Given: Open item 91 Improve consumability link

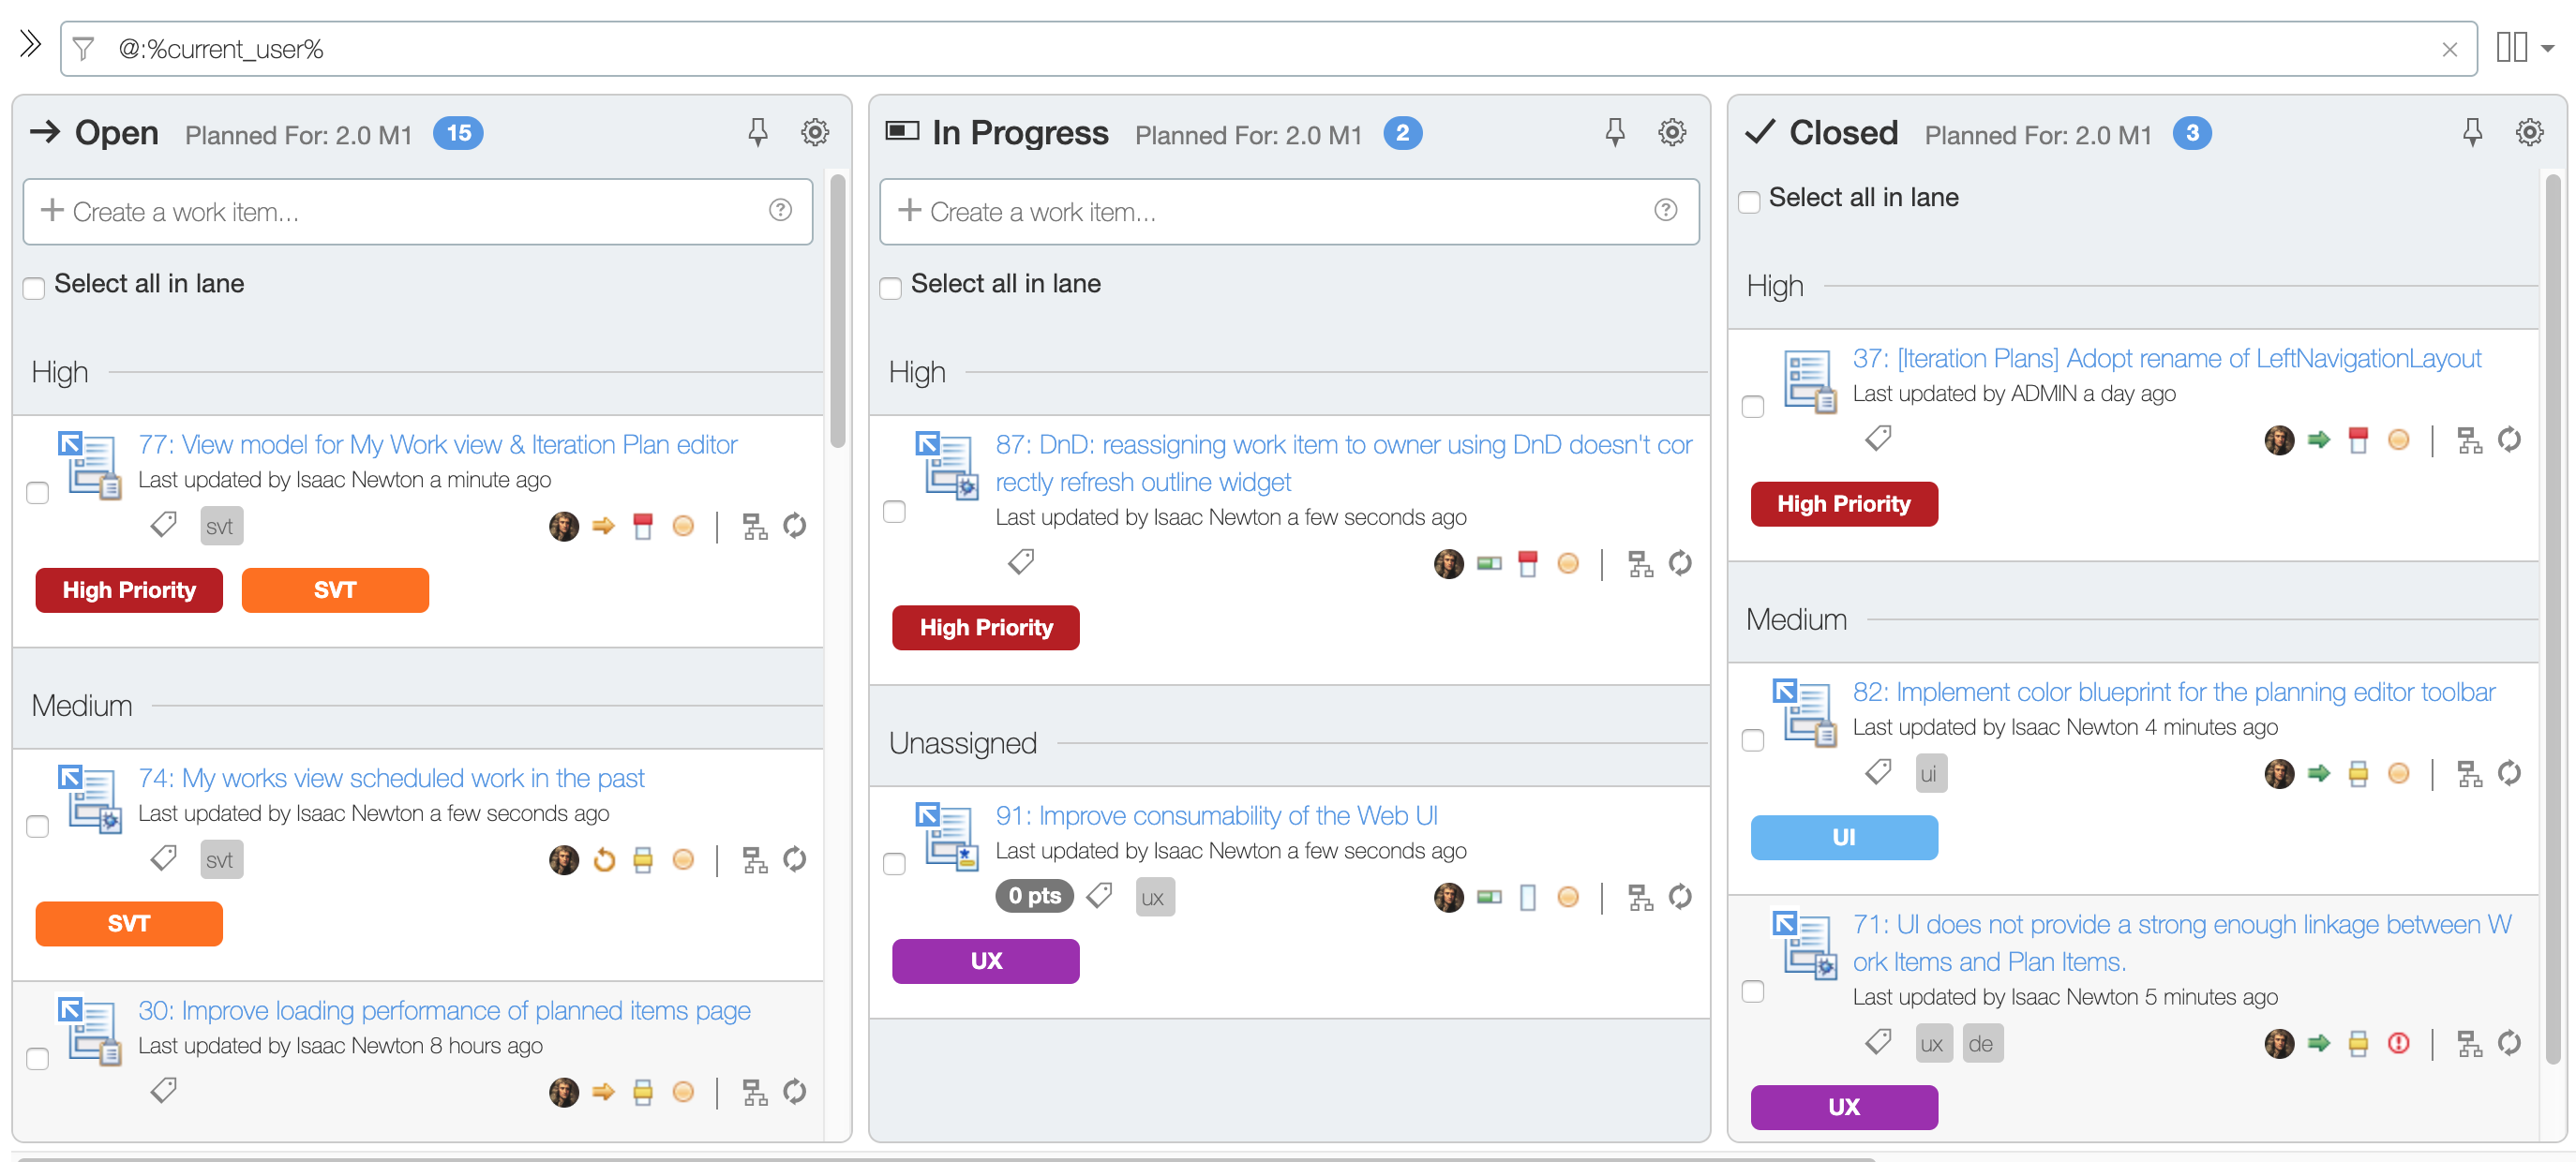Looking at the screenshot, I should (x=1216, y=815).
